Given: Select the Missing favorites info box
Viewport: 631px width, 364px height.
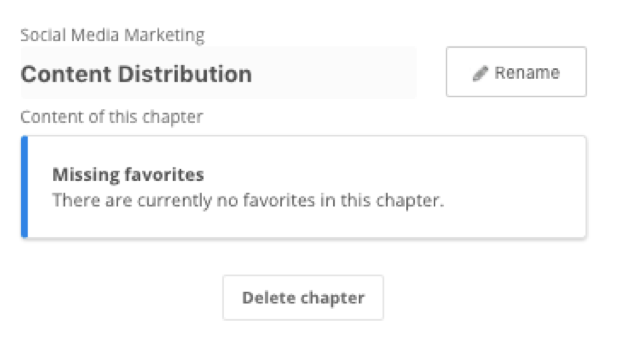Looking at the screenshot, I should (x=304, y=187).
